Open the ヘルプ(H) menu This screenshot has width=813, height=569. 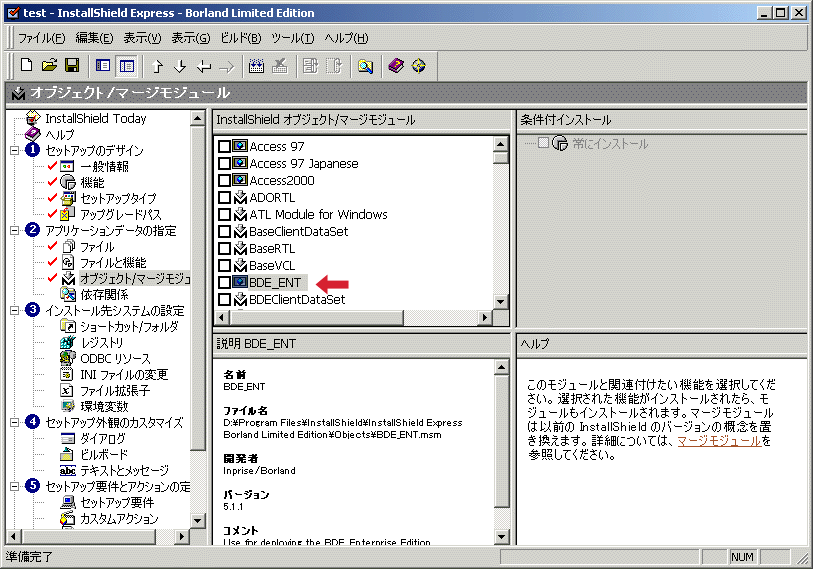[x=346, y=38]
